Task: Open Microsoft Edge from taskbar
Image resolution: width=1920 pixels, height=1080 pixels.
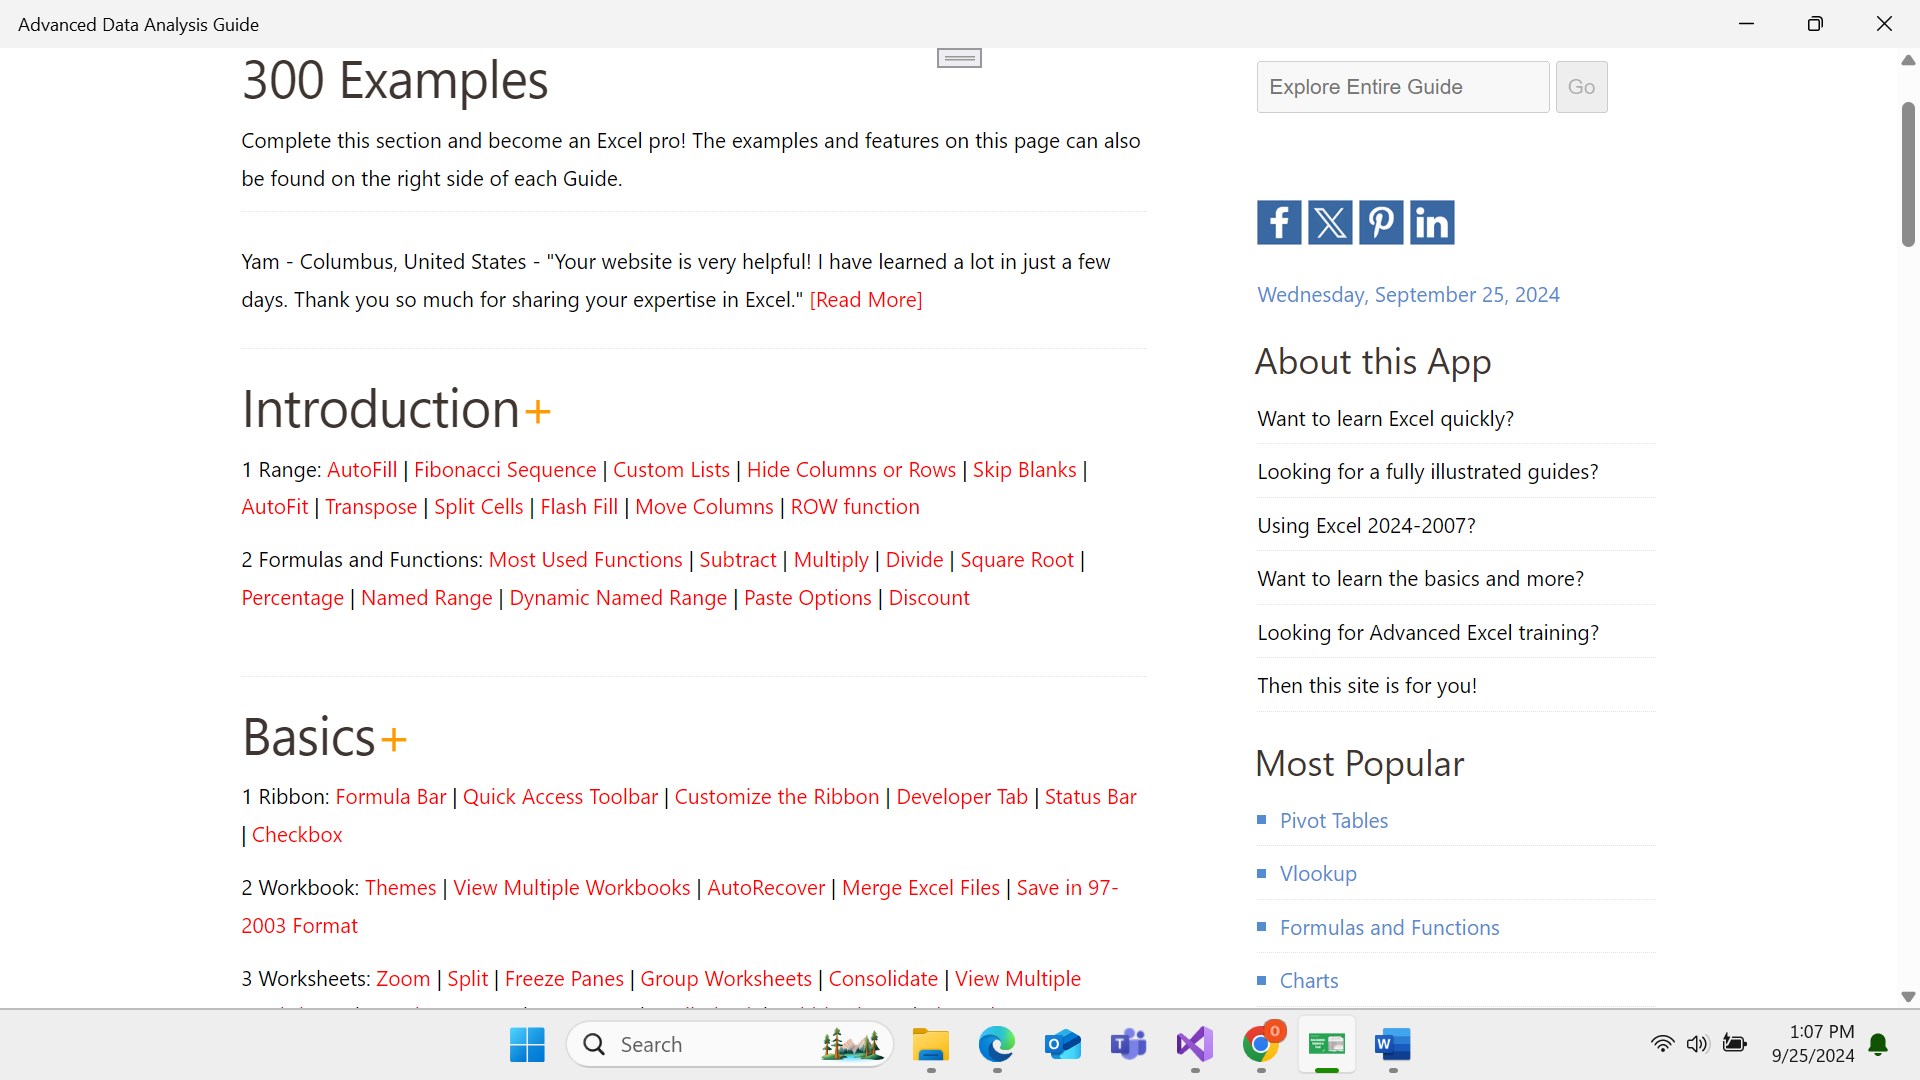Action: [x=996, y=1045]
